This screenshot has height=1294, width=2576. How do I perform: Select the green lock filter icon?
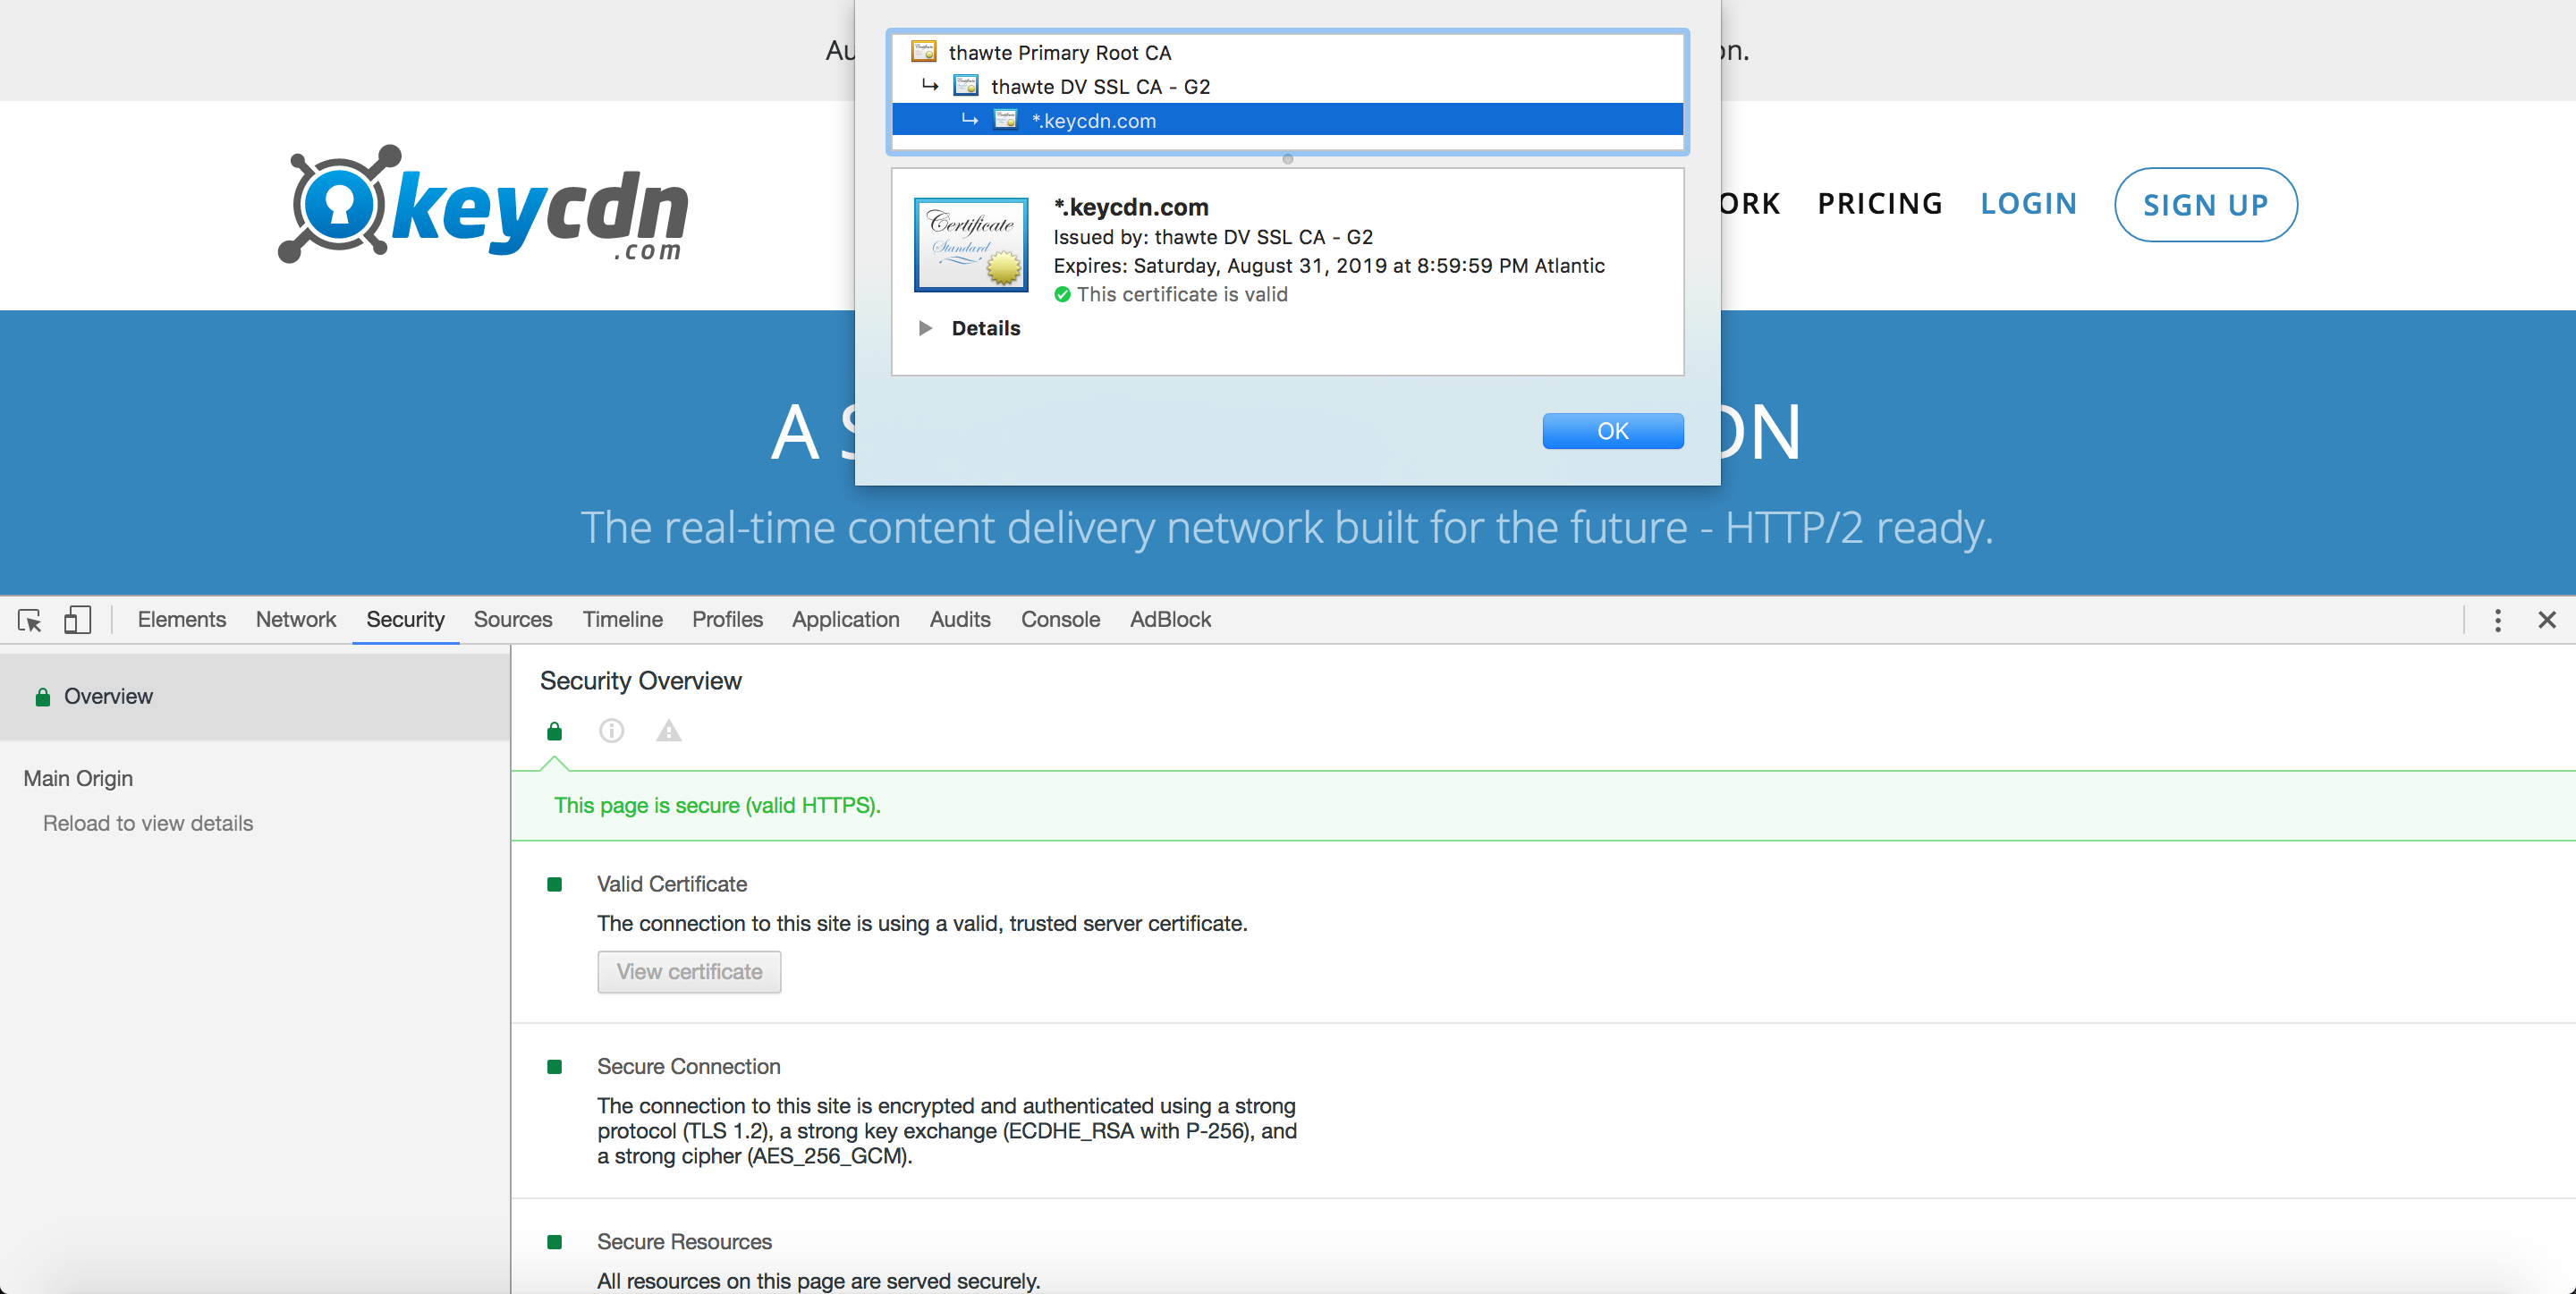coord(554,731)
